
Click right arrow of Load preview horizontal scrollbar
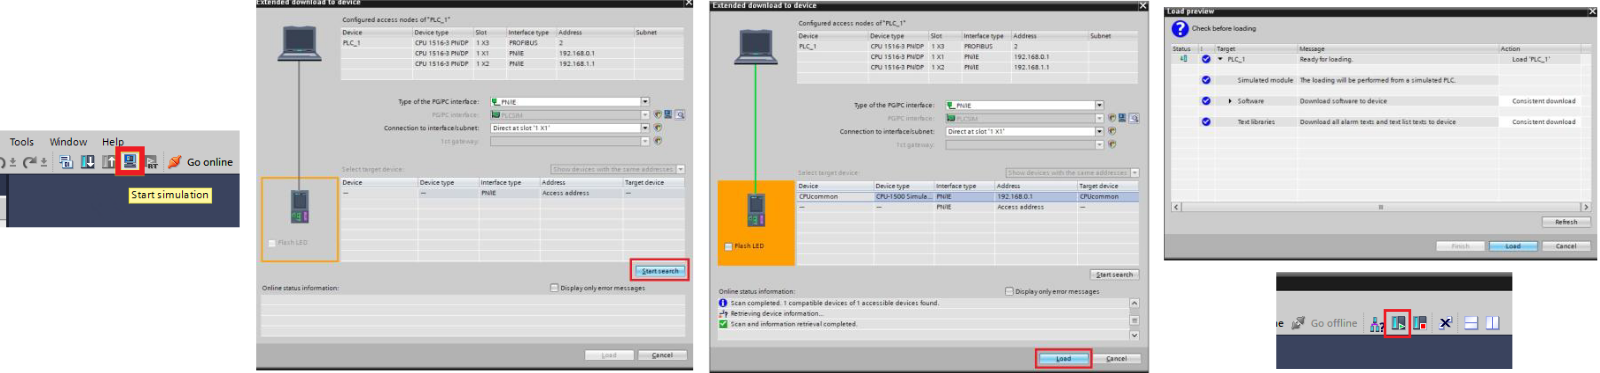point(1585,207)
